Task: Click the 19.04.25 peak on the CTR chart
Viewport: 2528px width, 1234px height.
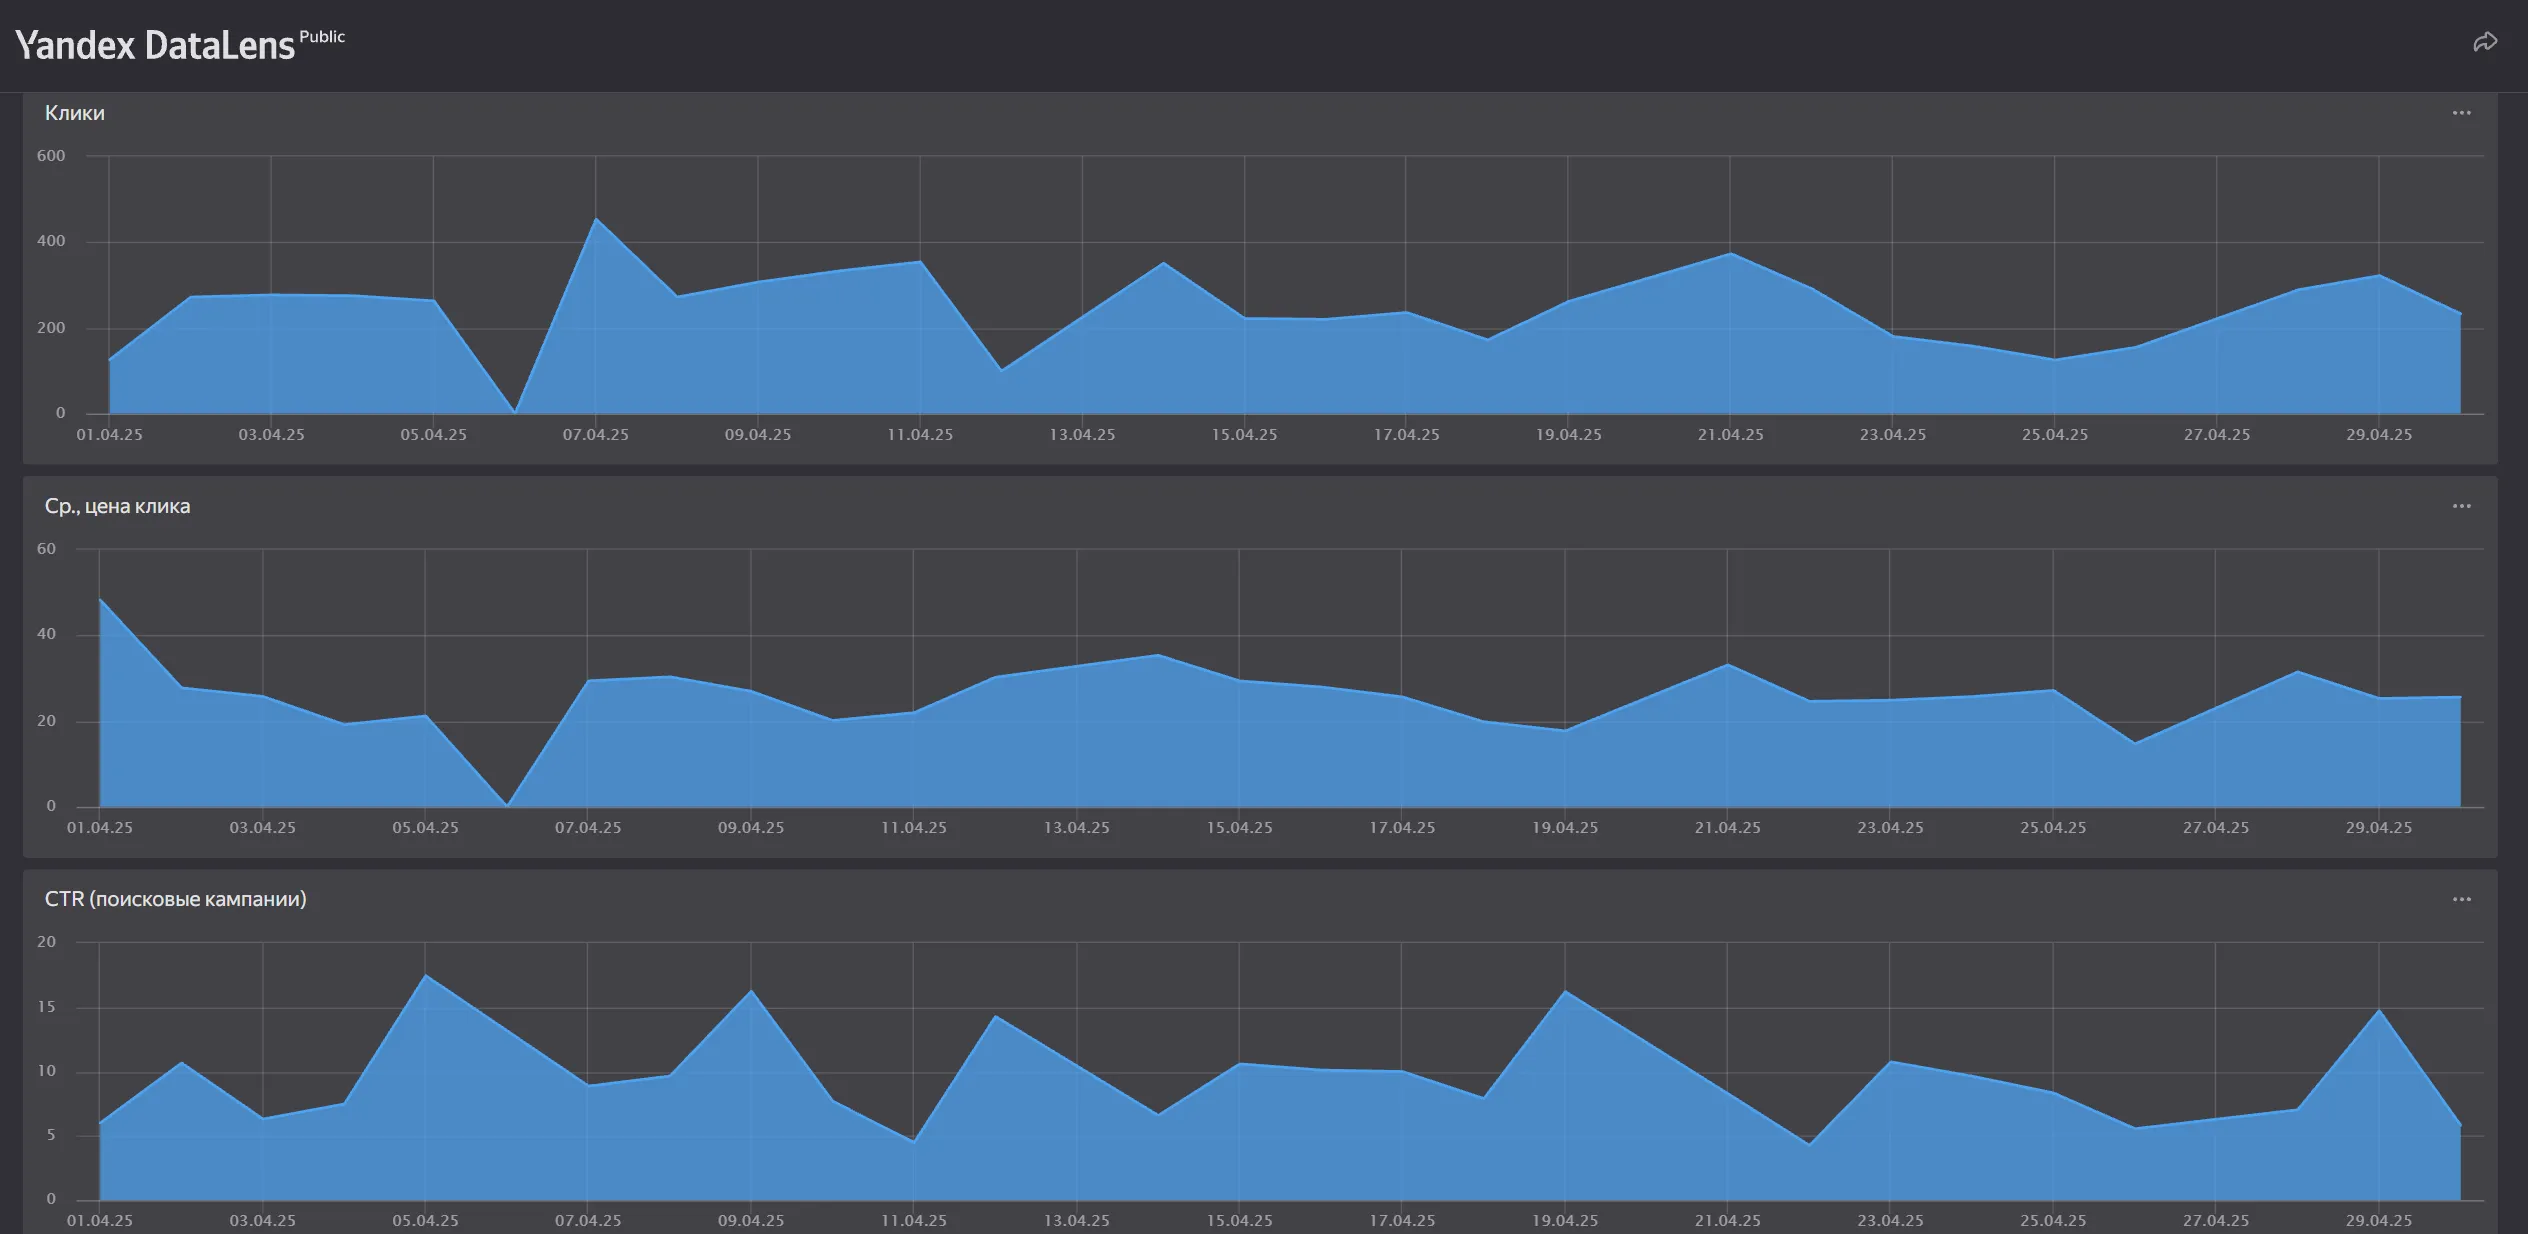Action: pyautogui.click(x=1565, y=992)
